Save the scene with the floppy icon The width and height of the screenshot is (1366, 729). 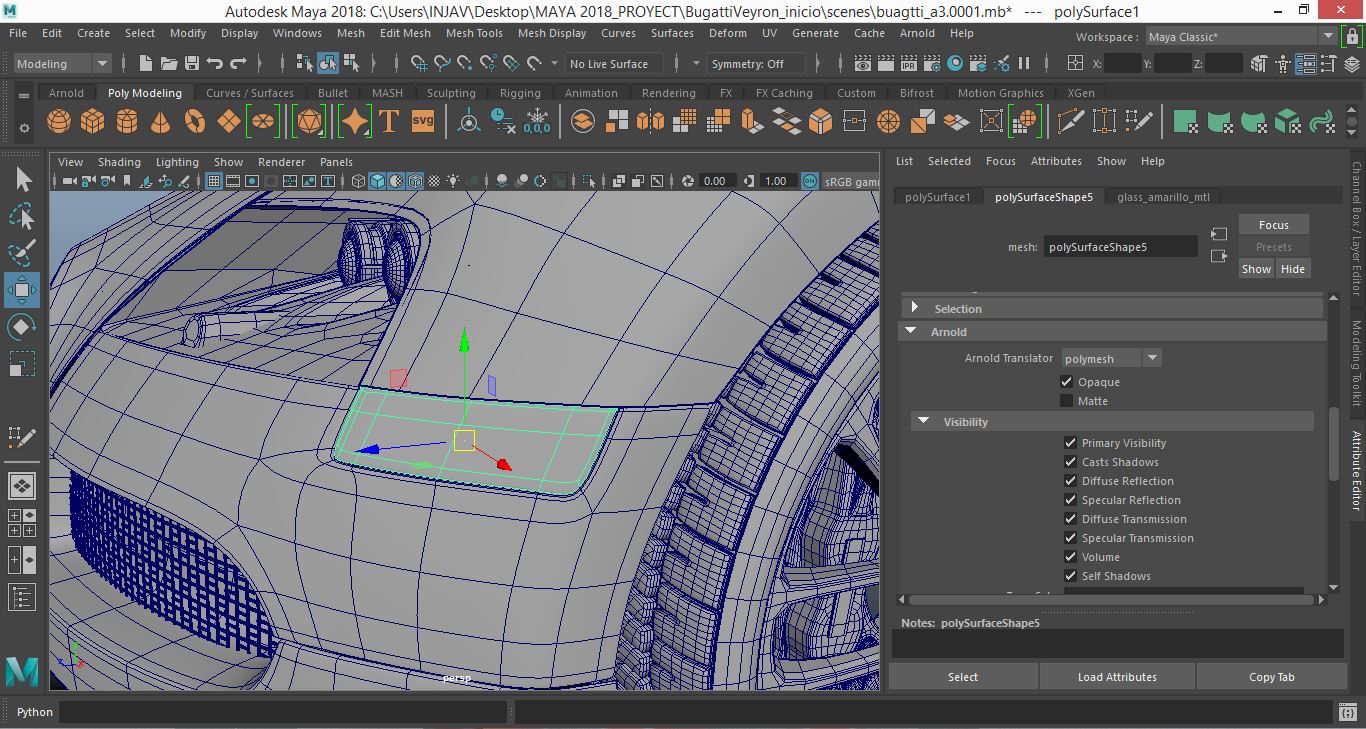pos(191,63)
